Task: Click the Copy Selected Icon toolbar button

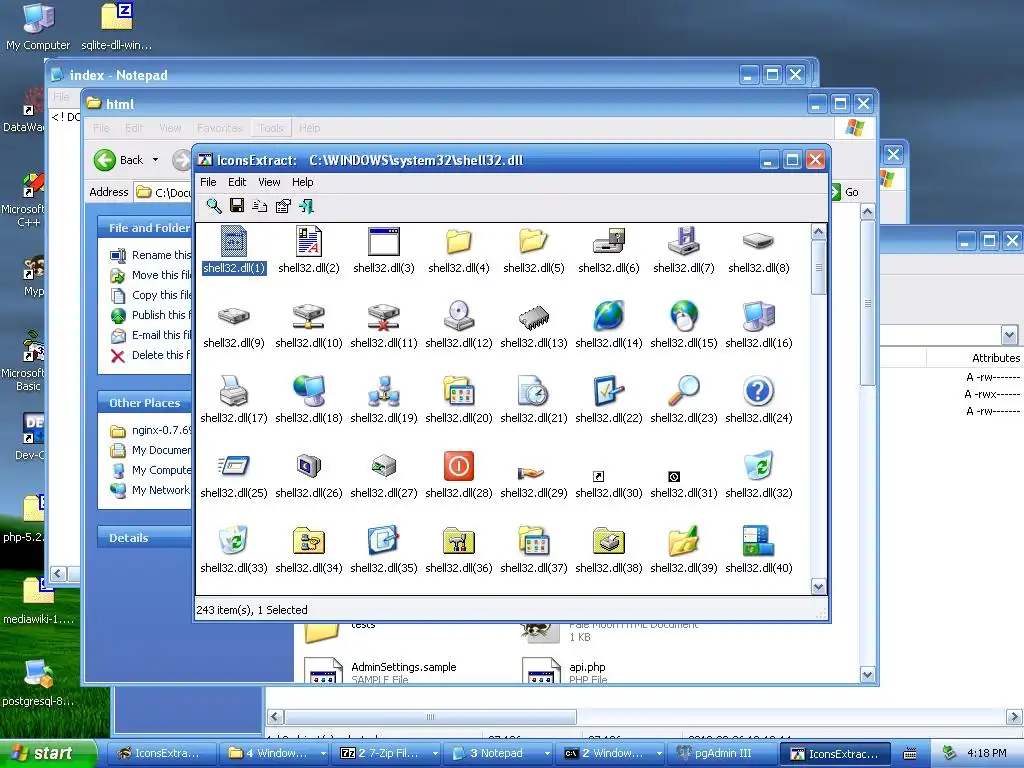Action: (x=259, y=206)
